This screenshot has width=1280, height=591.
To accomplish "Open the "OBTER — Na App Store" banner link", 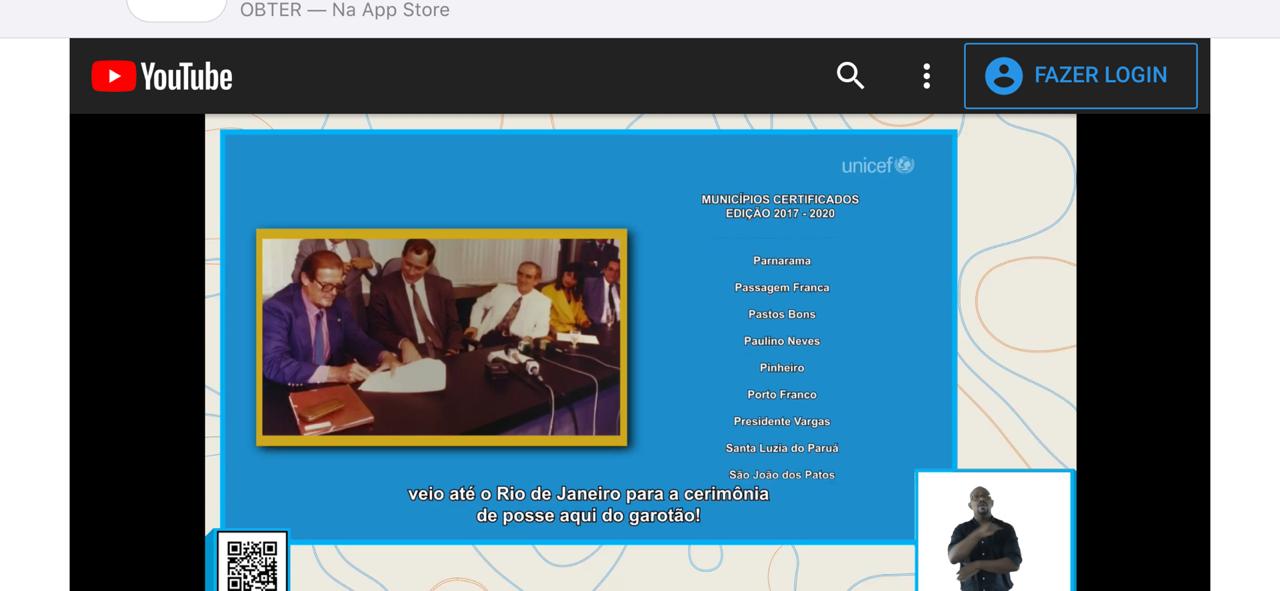I will 345,10.
